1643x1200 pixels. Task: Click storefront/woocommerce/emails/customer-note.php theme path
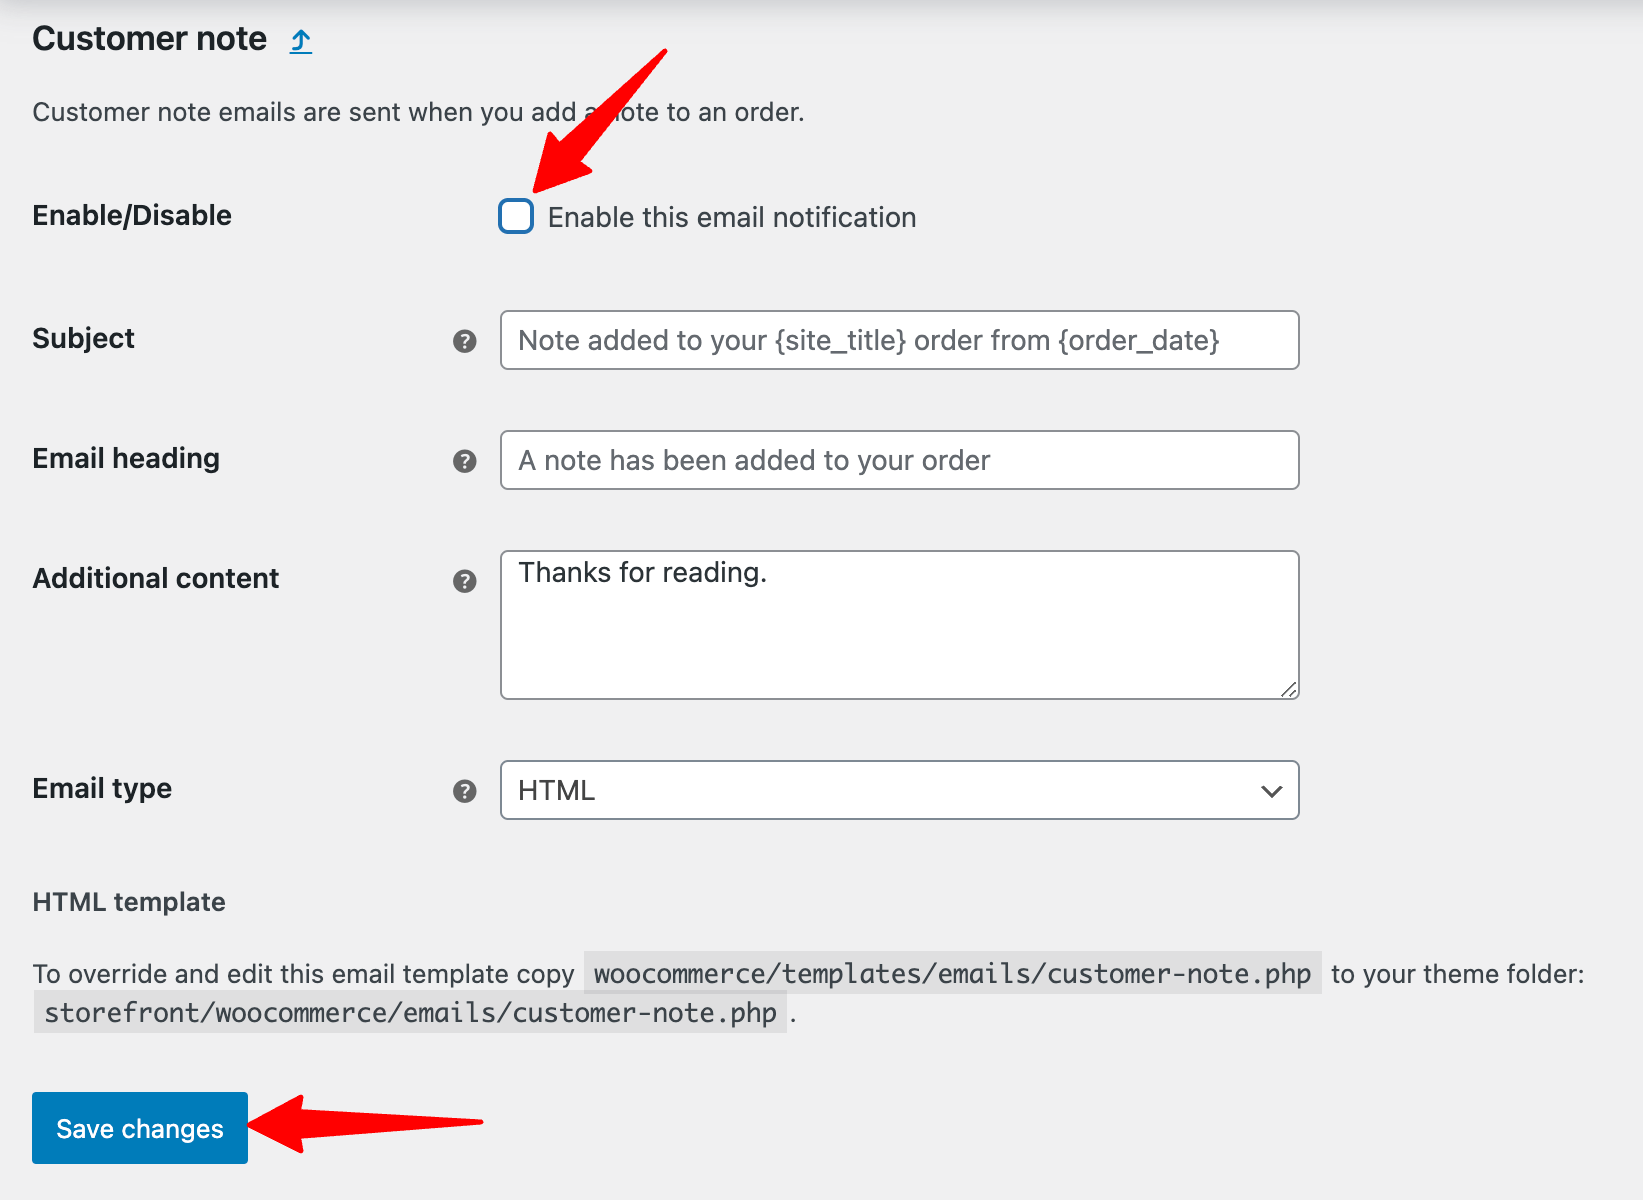[410, 1012]
